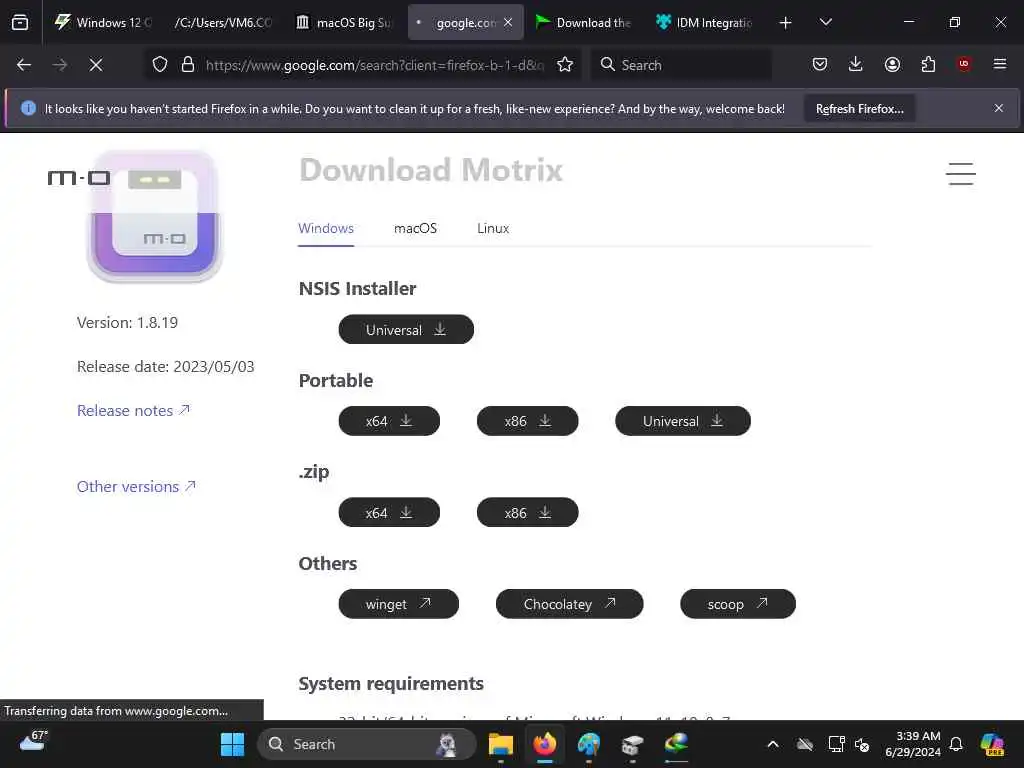Download NSIS Installer Universal
Screen dimensions: 1024x768
[406, 330]
